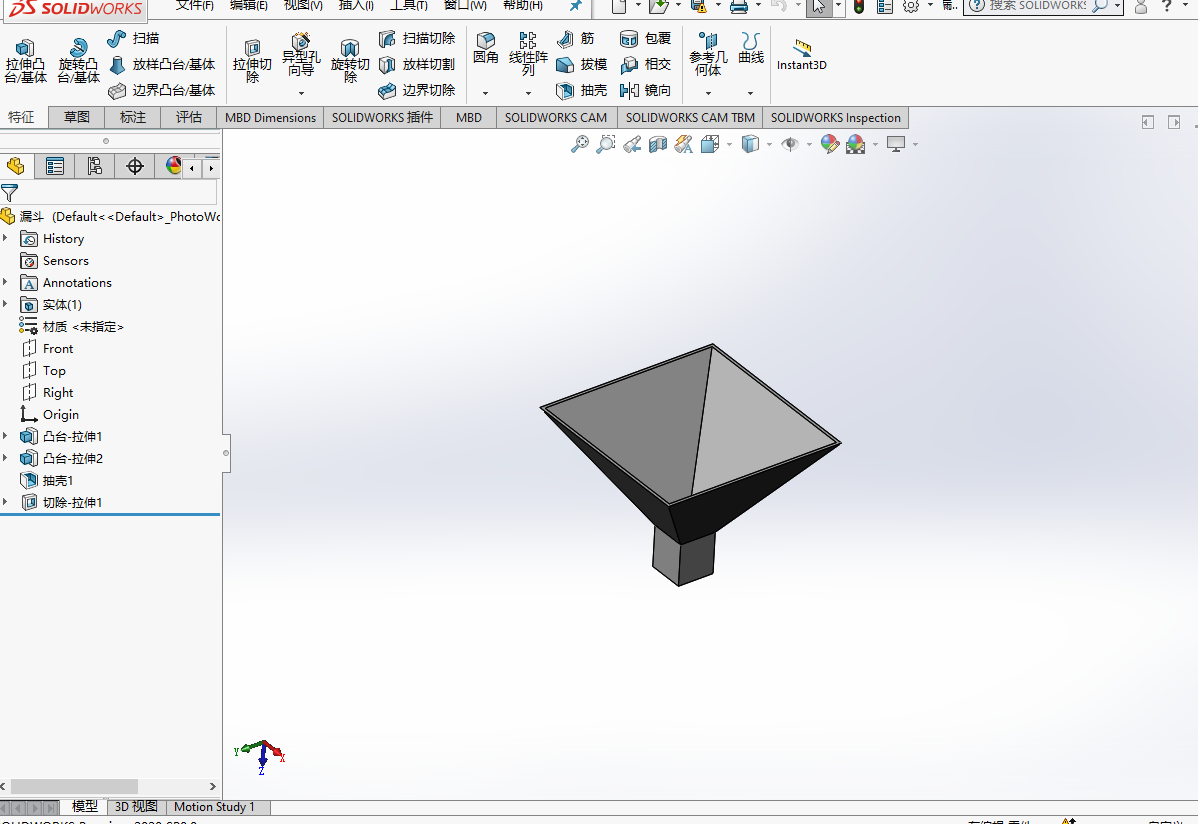Viewport: 1198px width, 824px height.
Task: Open the PropertyManager tab
Action: (55, 166)
